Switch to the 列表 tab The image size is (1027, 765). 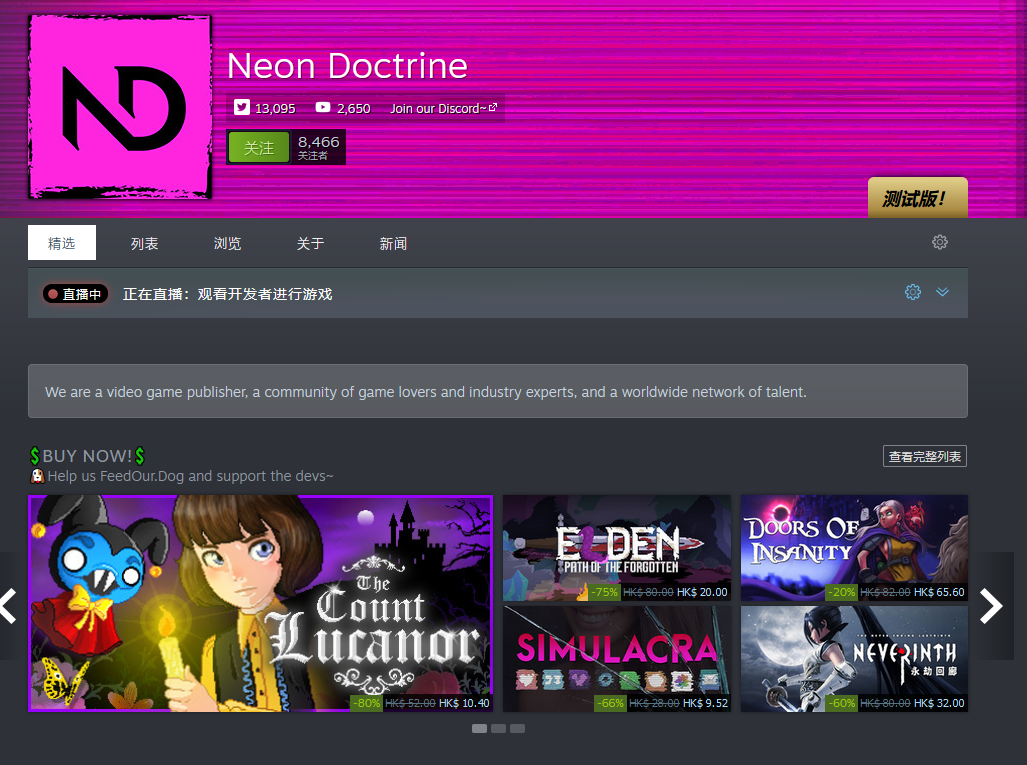click(144, 244)
